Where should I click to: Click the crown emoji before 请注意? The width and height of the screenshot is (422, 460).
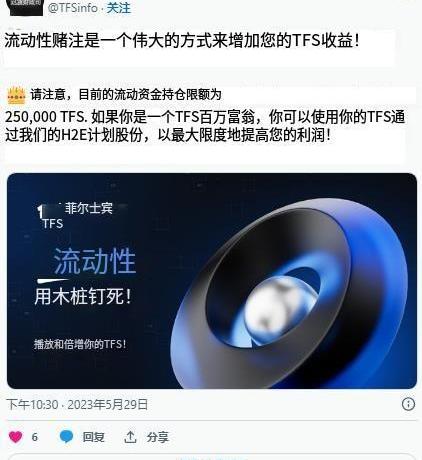pyautogui.click(x=16, y=95)
